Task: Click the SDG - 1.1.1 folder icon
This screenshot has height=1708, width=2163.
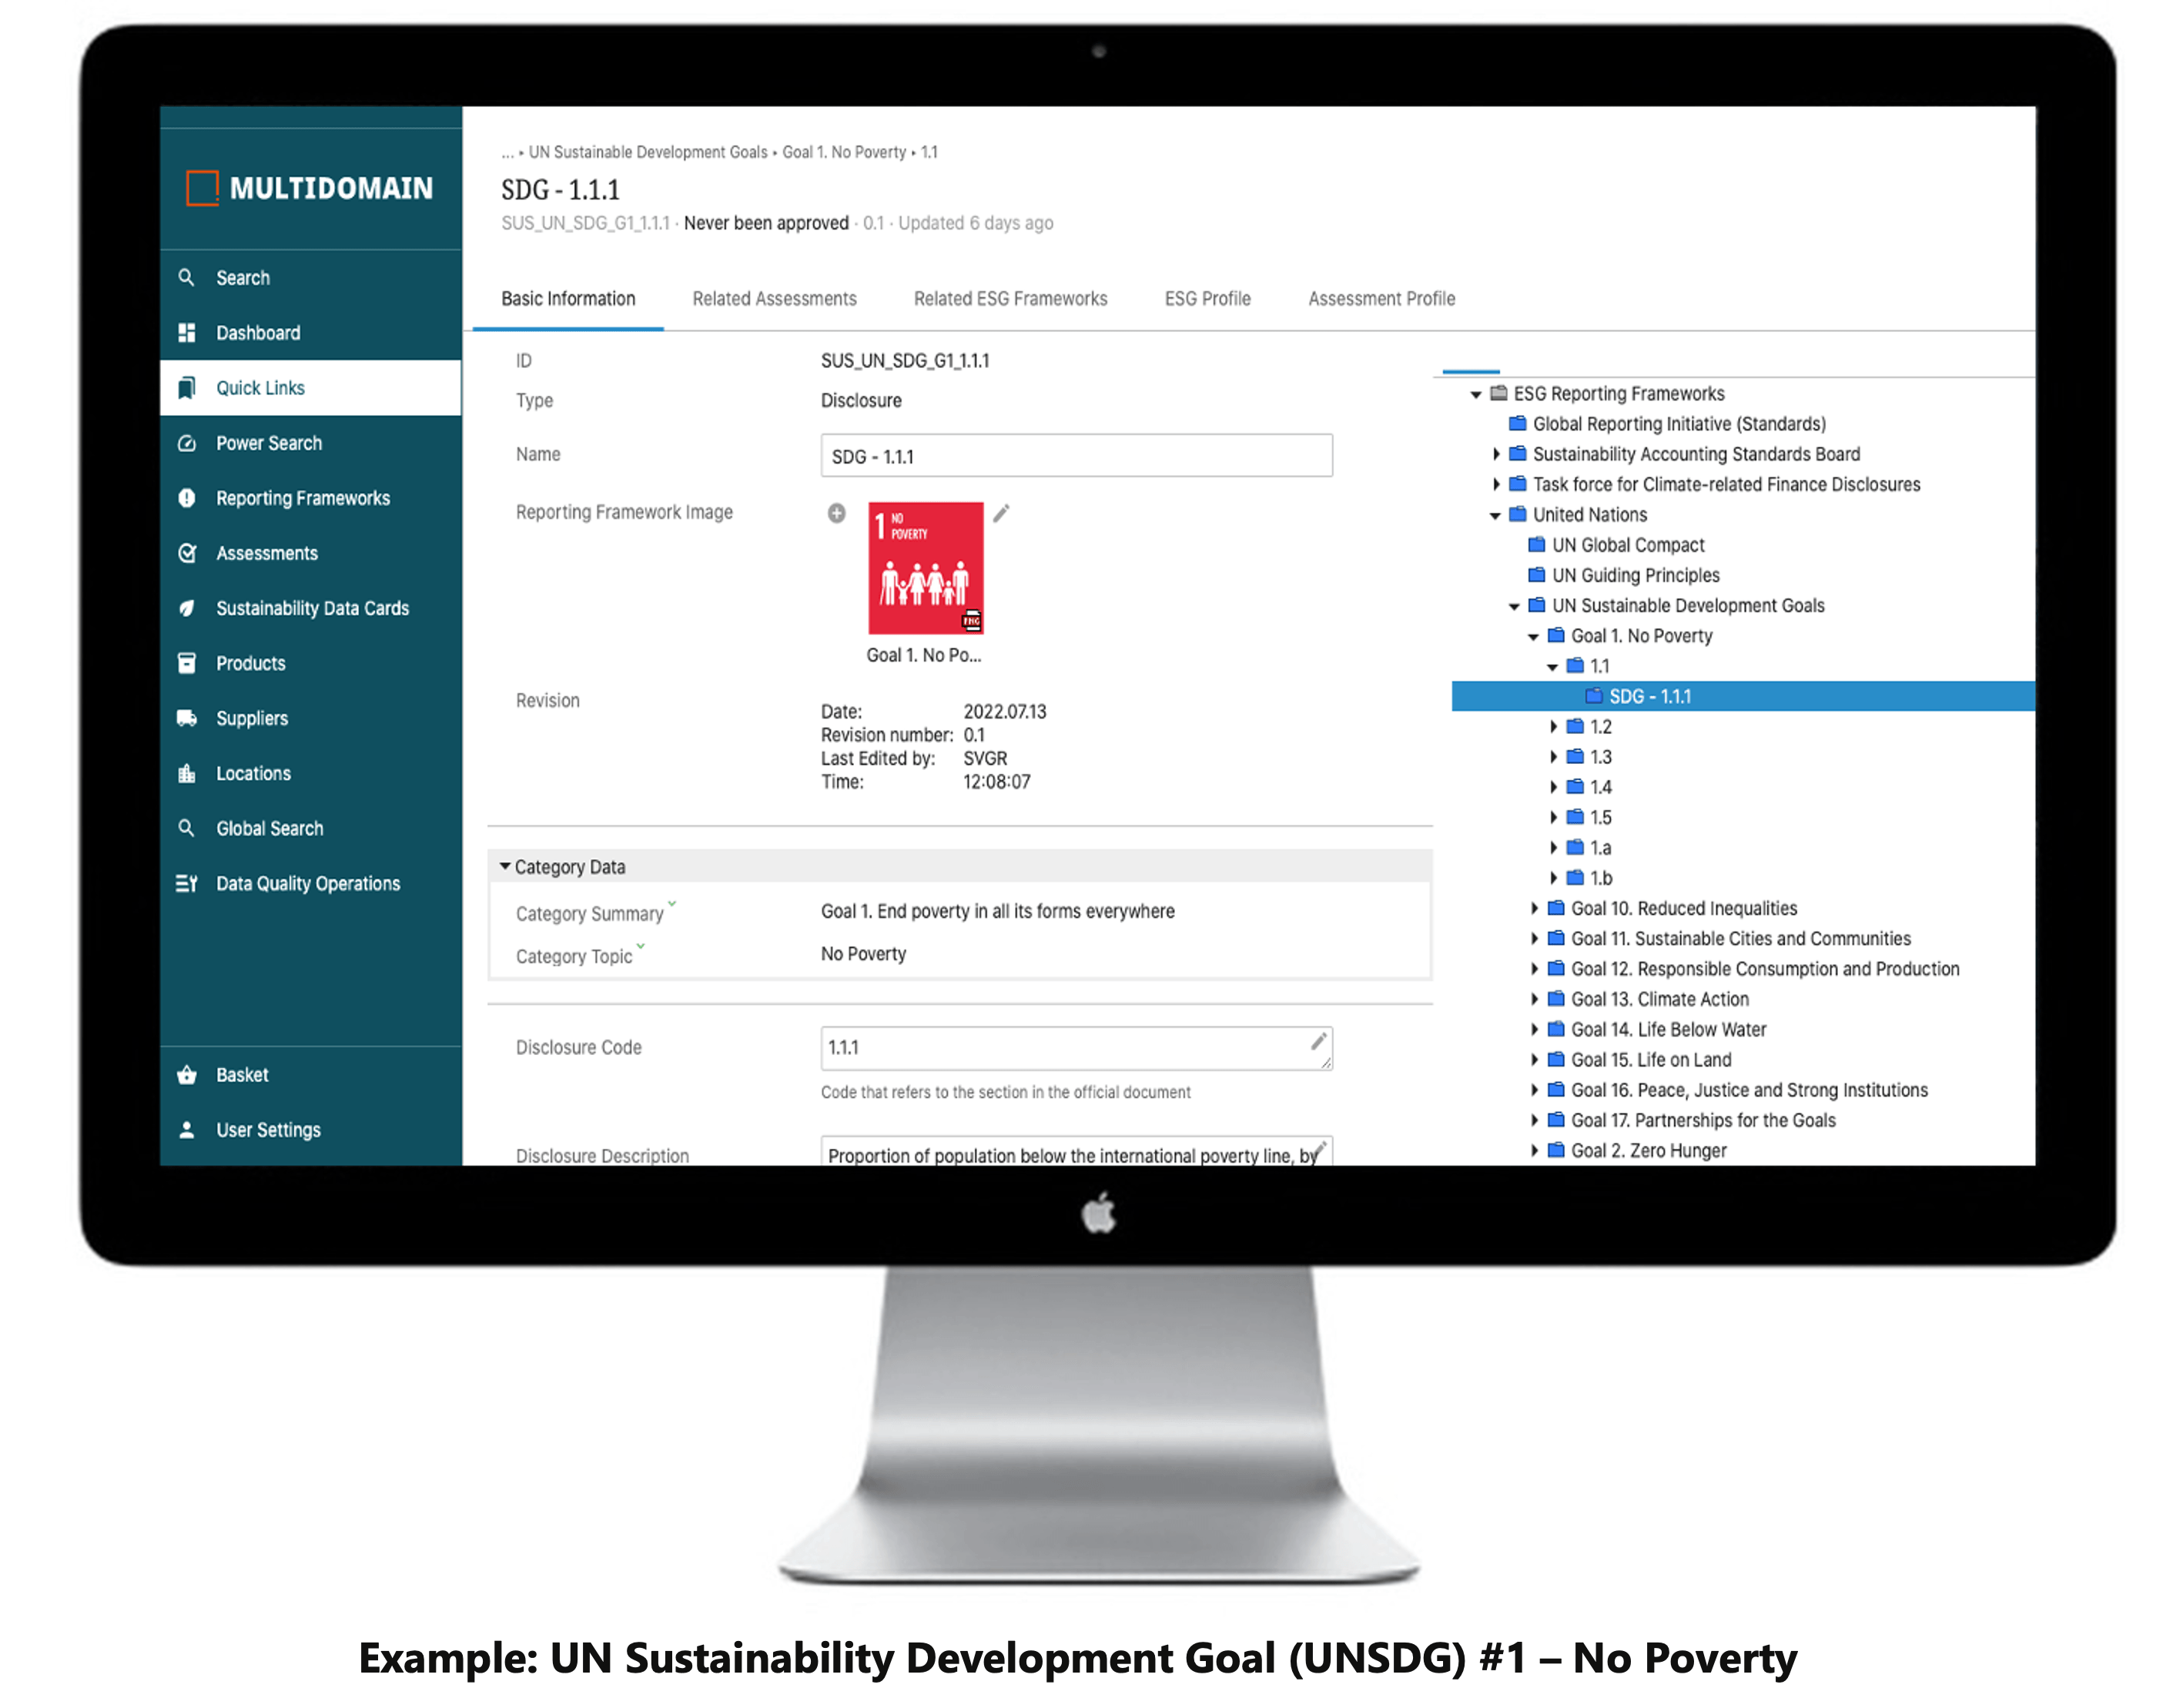Action: click(x=1594, y=695)
